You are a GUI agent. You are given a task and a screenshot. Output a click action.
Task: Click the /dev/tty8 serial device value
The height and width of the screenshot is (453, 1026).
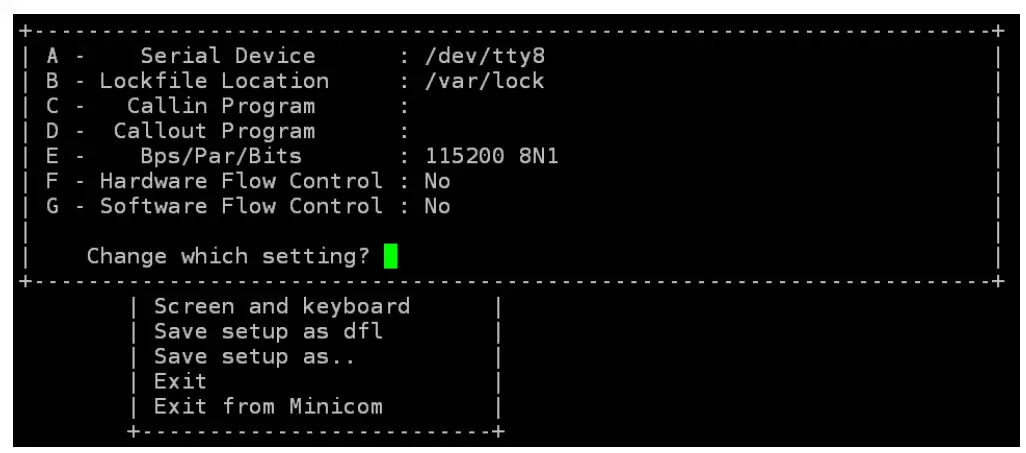(485, 56)
